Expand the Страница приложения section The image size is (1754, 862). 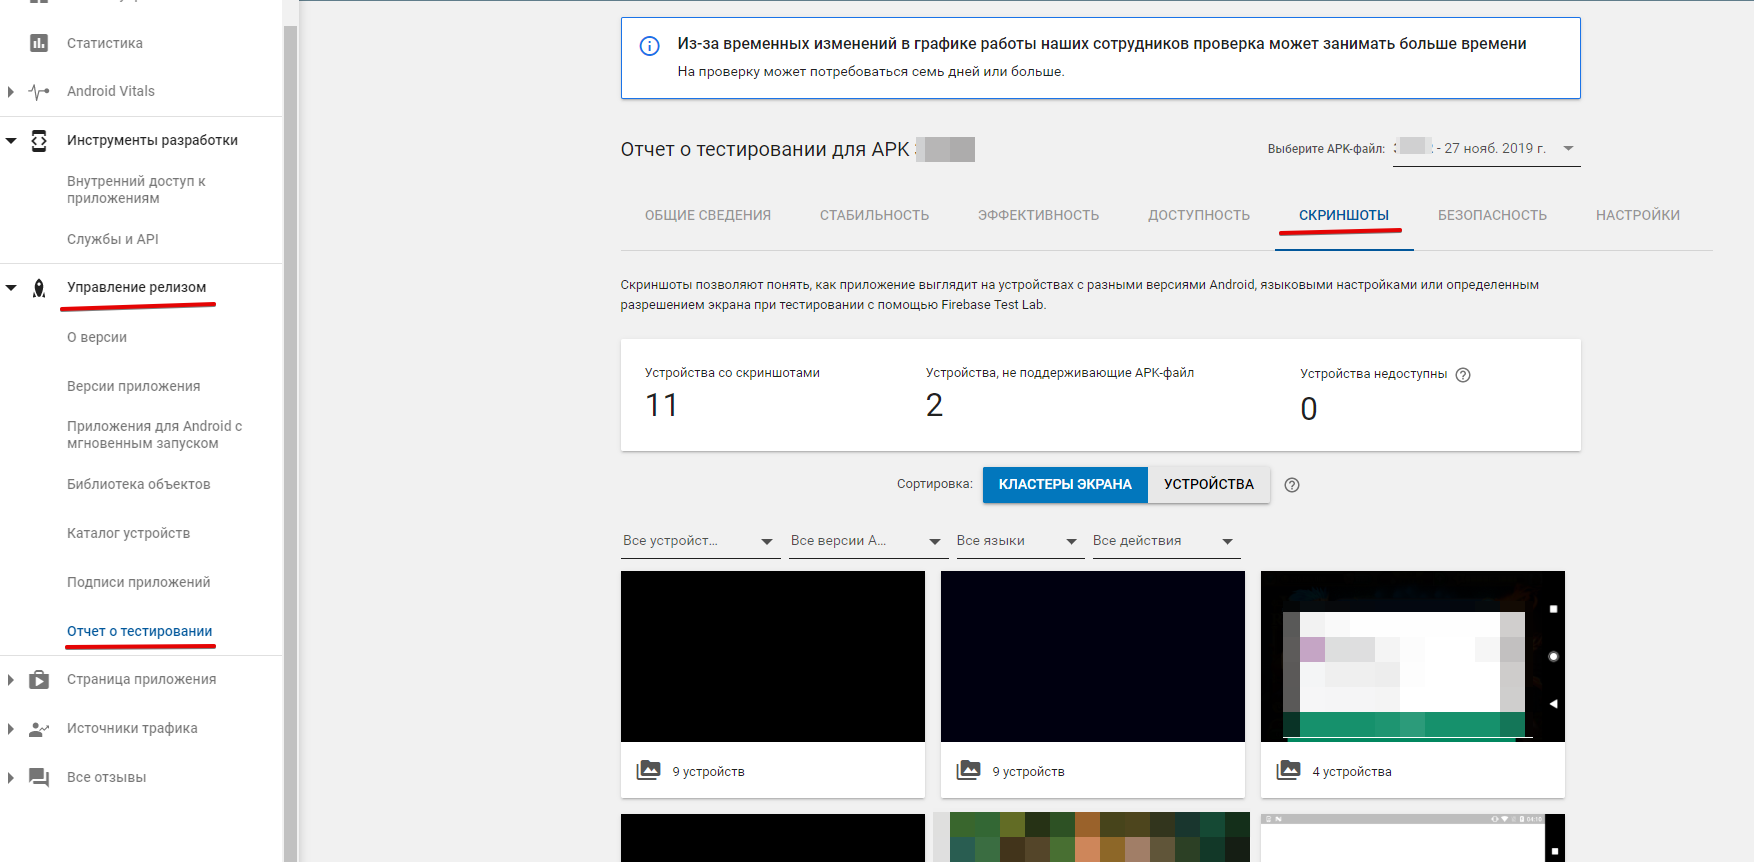pos(10,680)
